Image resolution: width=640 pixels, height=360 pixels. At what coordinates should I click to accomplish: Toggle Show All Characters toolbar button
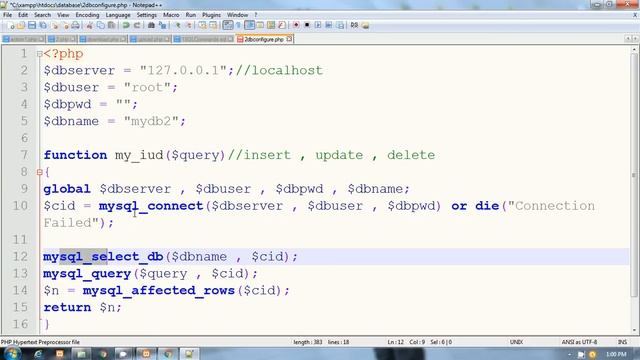coord(238,25)
